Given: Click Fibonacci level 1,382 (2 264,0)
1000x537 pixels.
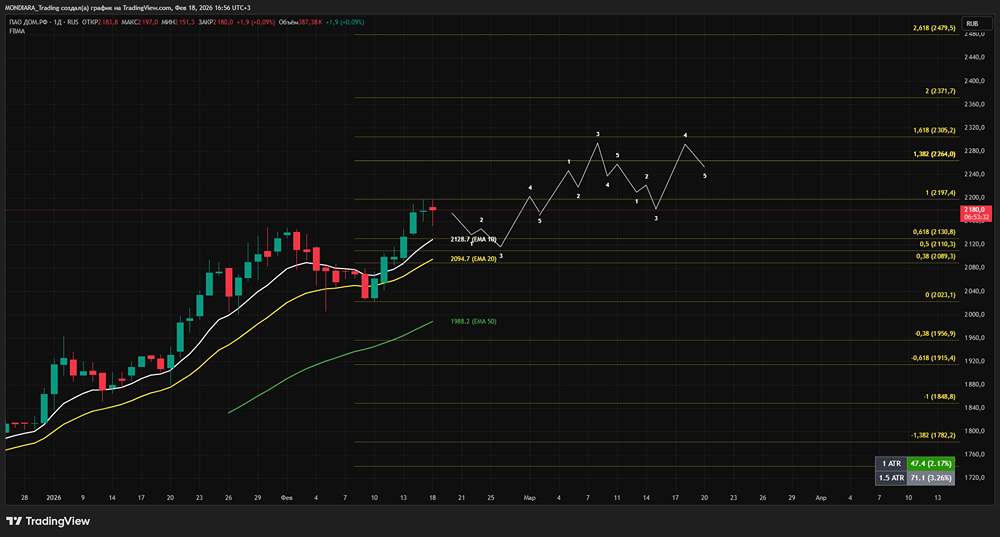Looking at the screenshot, I should click(934, 154).
